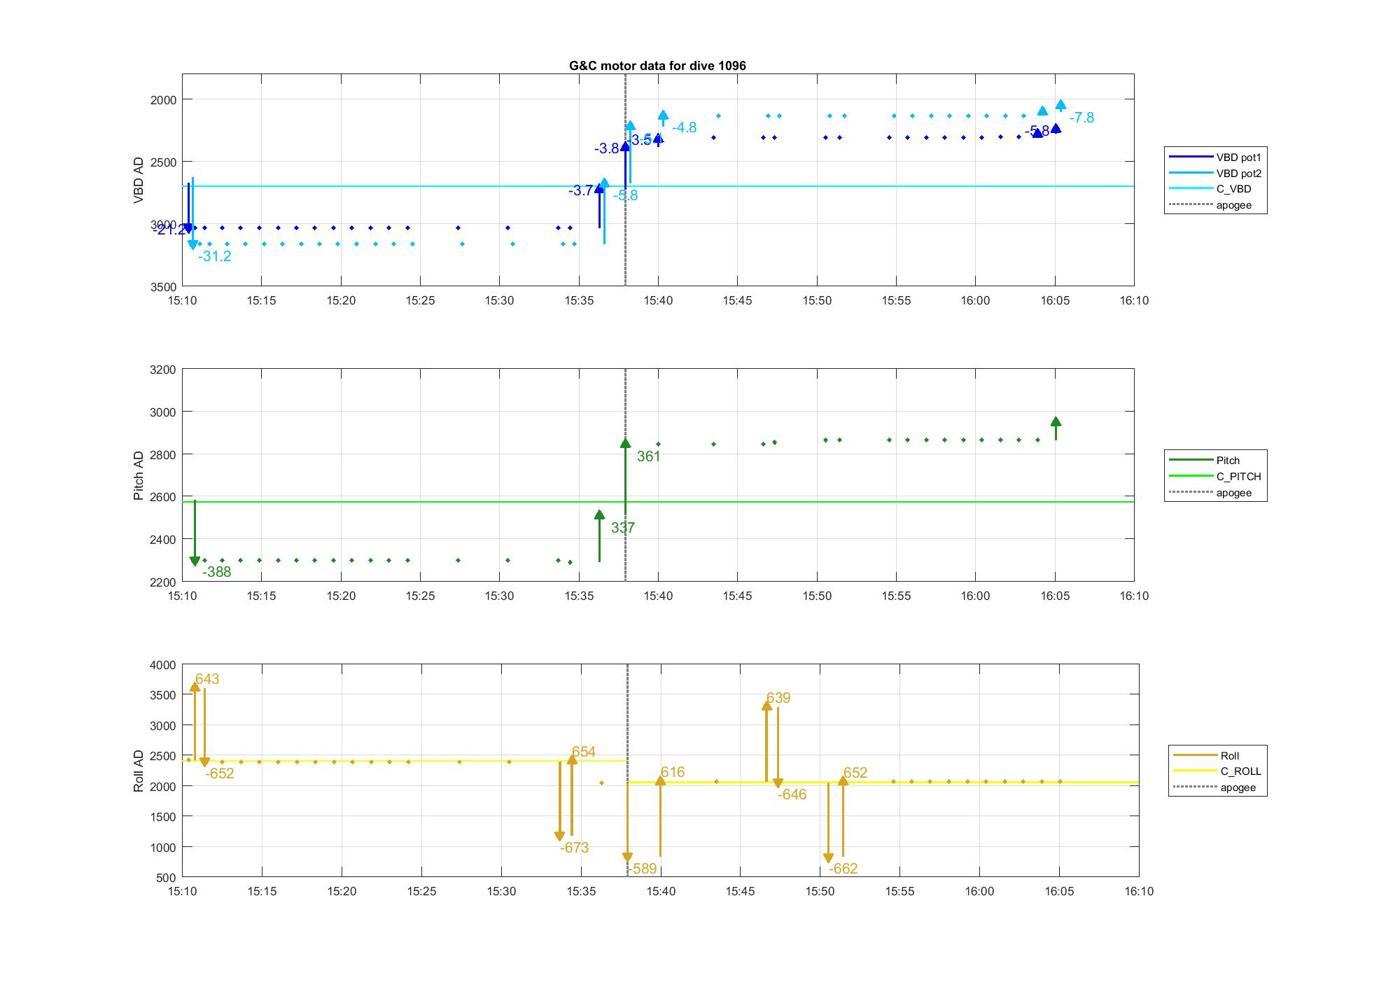Click the 'Pitch AD' y-axis label

point(139,475)
